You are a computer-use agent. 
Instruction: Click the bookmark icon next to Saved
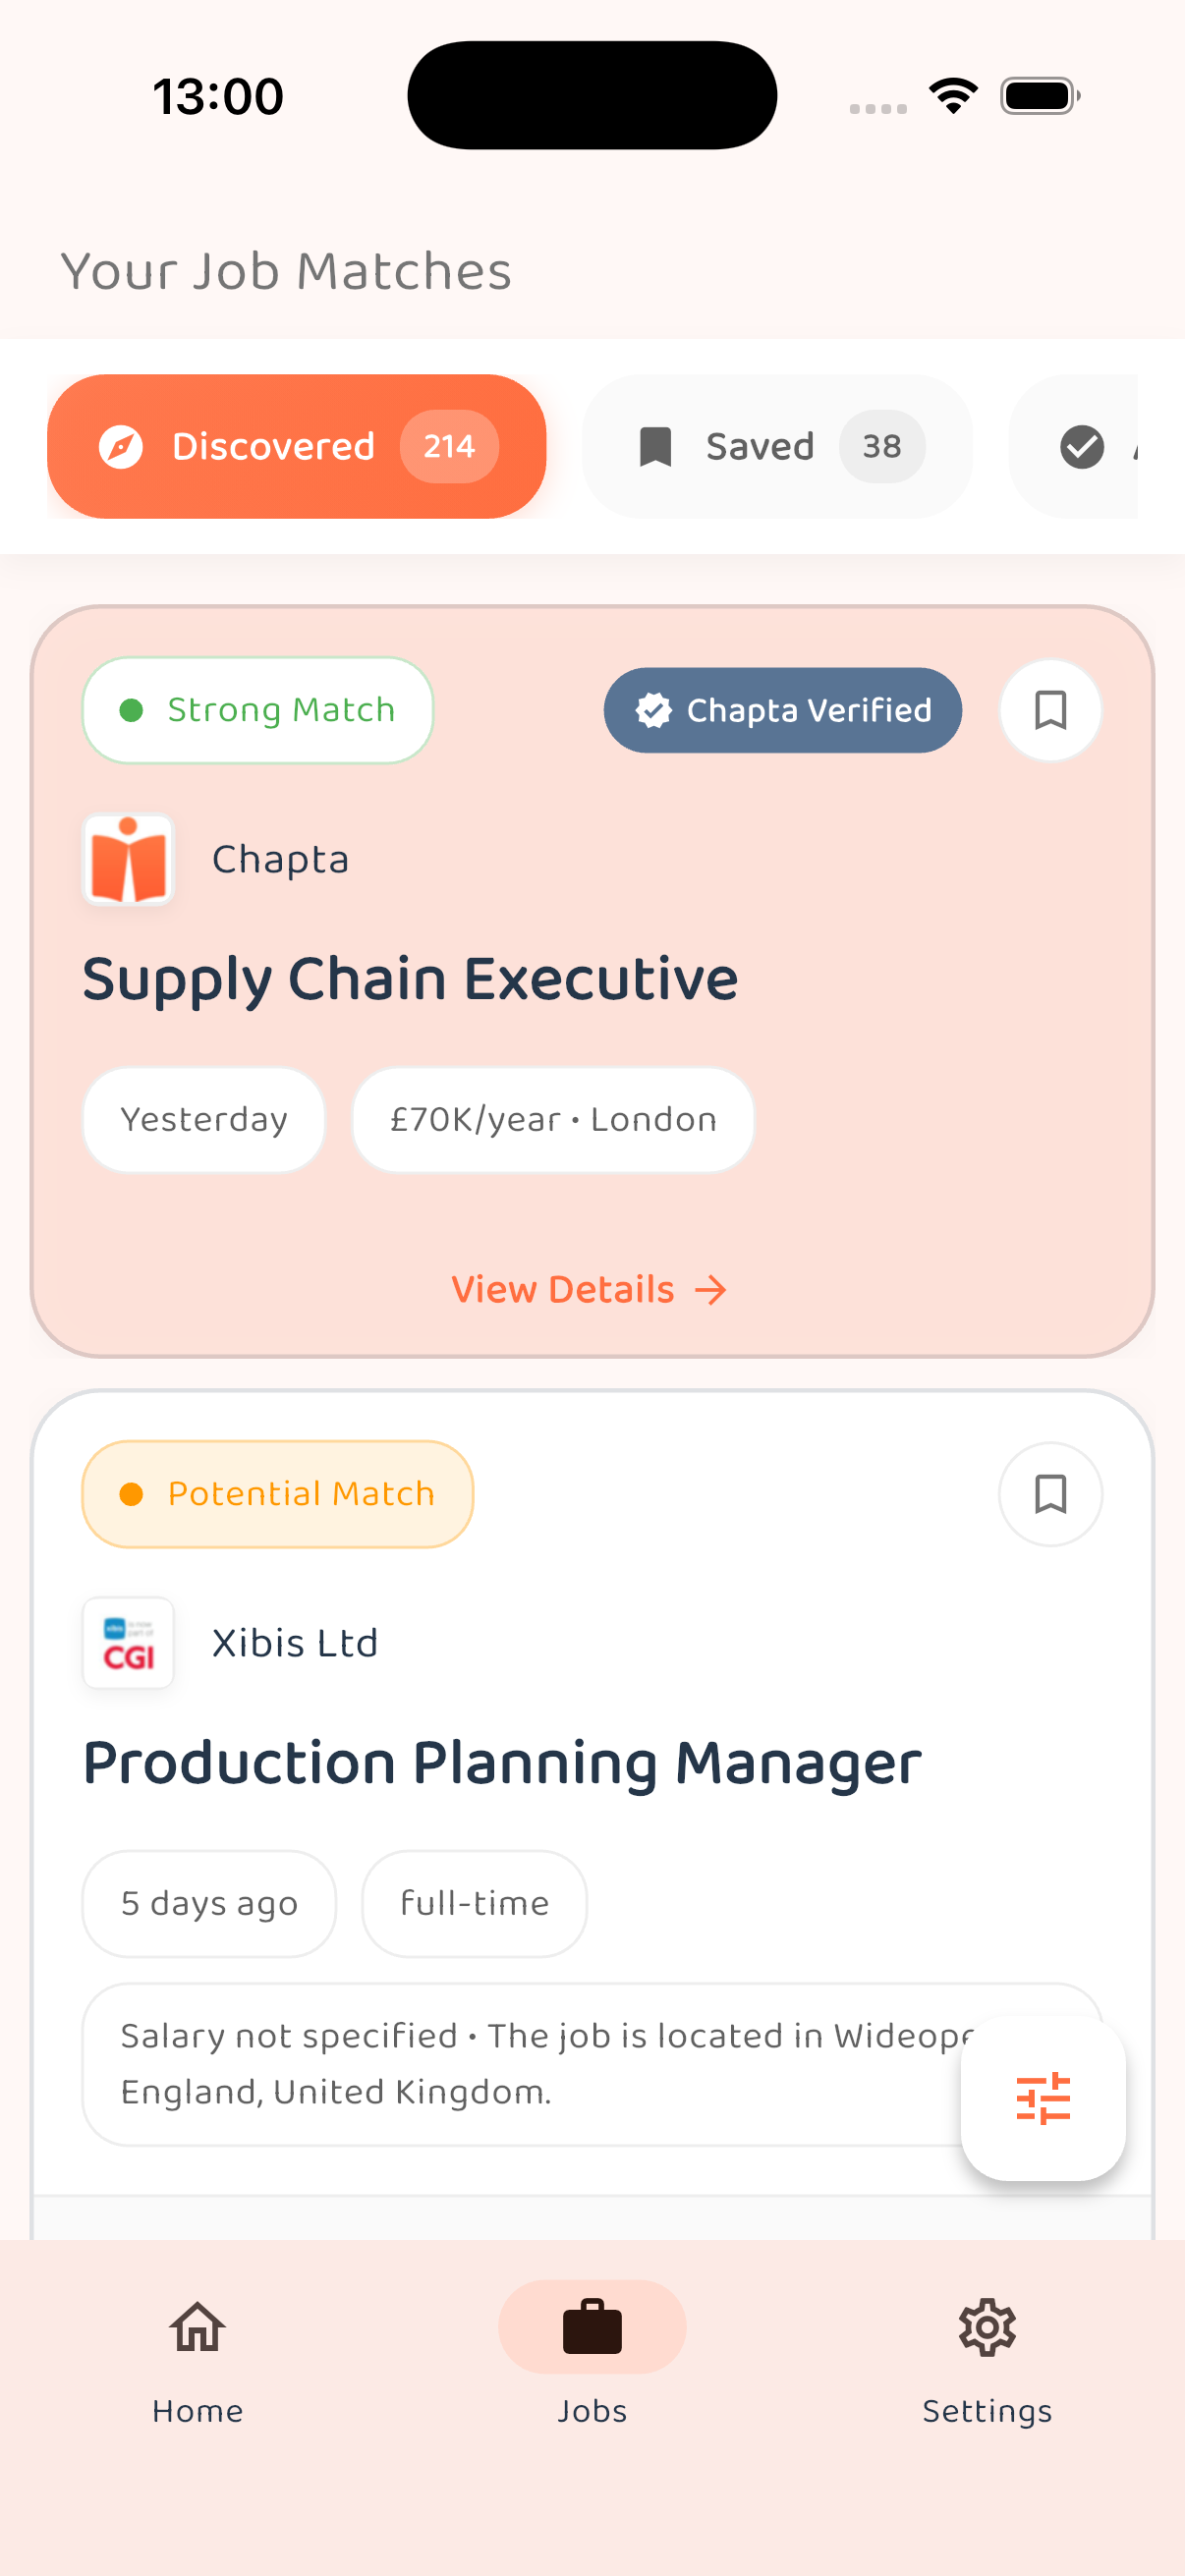[655, 446]
